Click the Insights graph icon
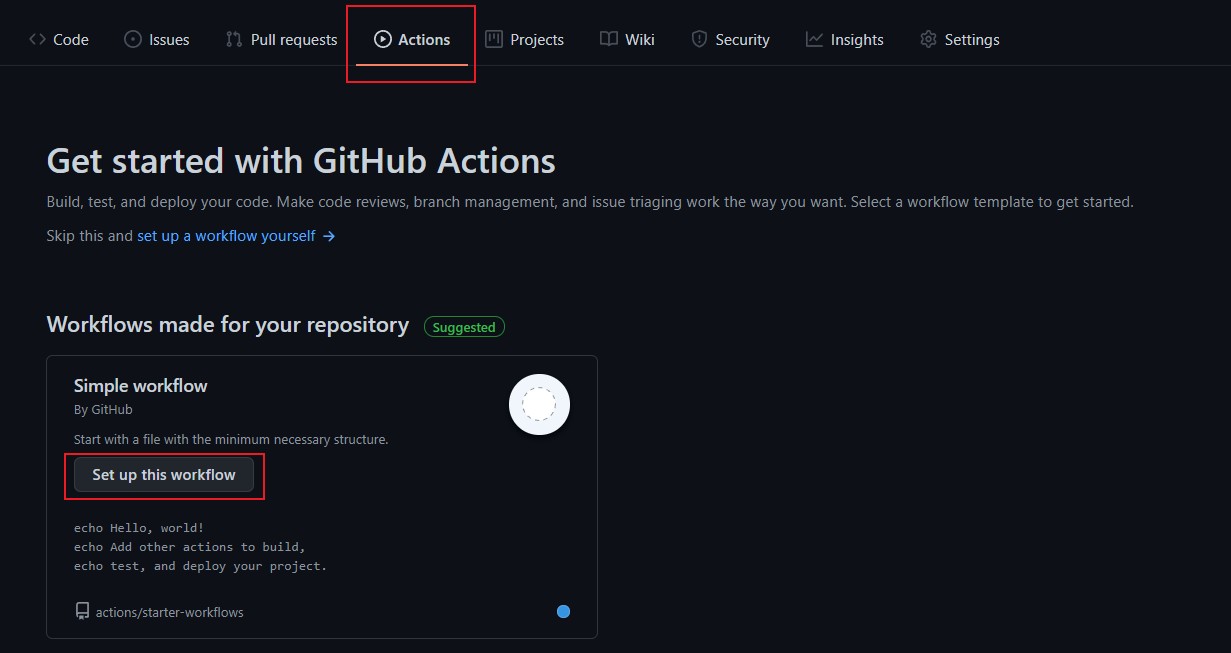This screenshot has width=1231, height=653. 814,39
